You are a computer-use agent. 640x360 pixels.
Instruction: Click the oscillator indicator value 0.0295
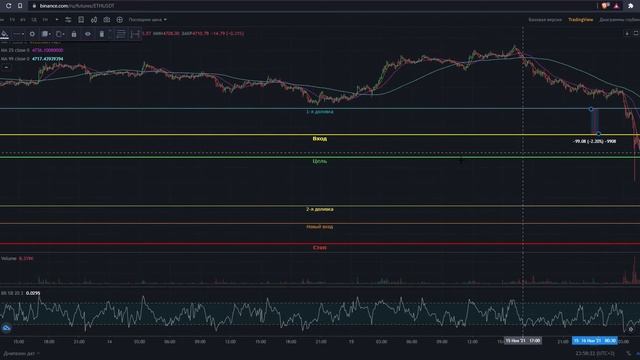click(33, 293)
